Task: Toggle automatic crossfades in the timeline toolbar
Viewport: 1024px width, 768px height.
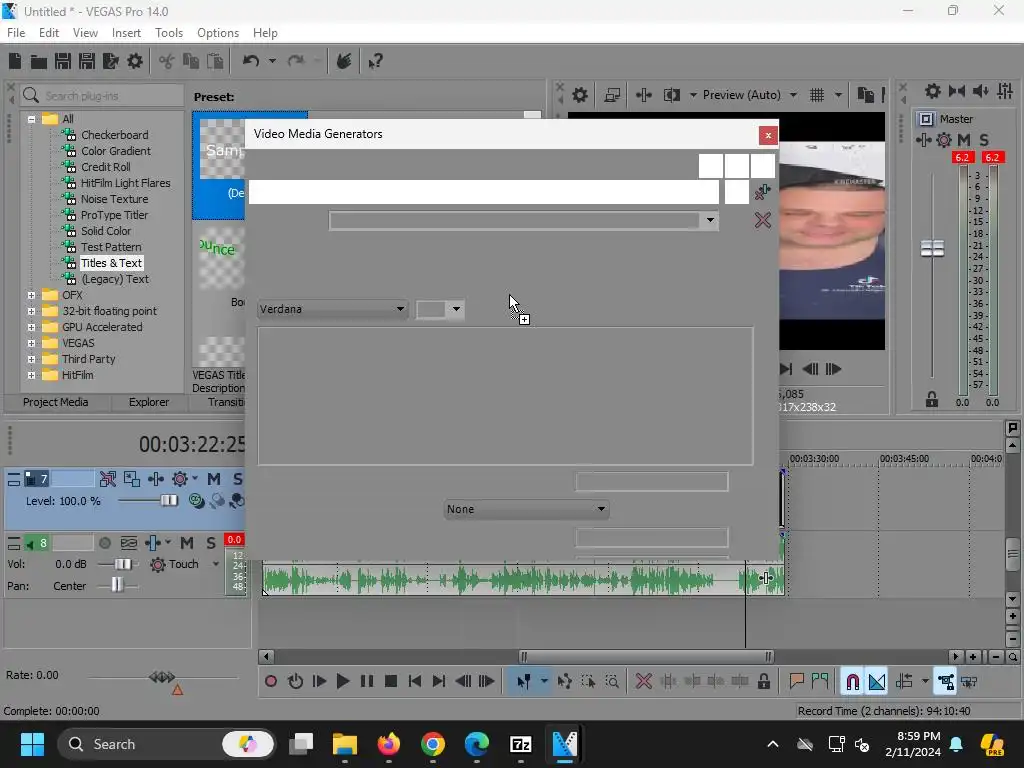Action: pyautogui.click(x=877, y=682)
